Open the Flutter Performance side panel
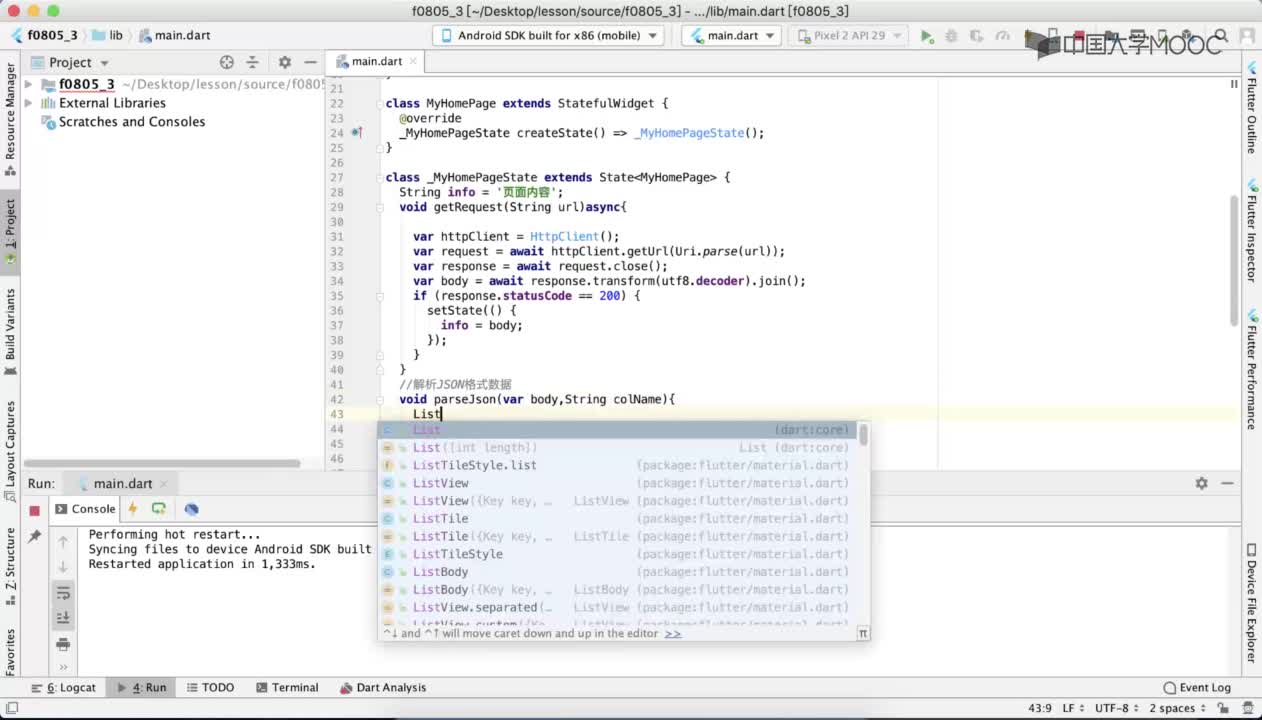This screenshot has height=720, width=1262. point(1251,371)
